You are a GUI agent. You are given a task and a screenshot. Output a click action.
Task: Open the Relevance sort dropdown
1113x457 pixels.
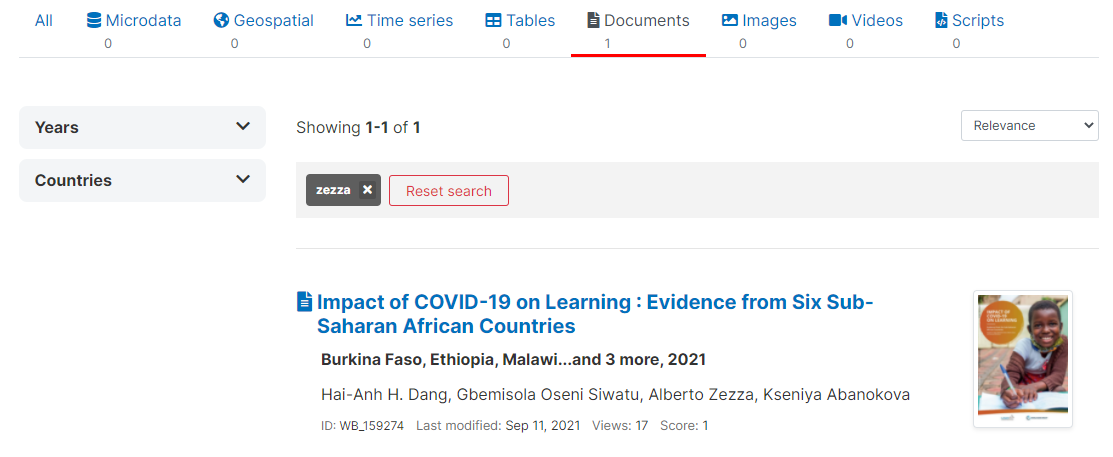point(1030,126)
